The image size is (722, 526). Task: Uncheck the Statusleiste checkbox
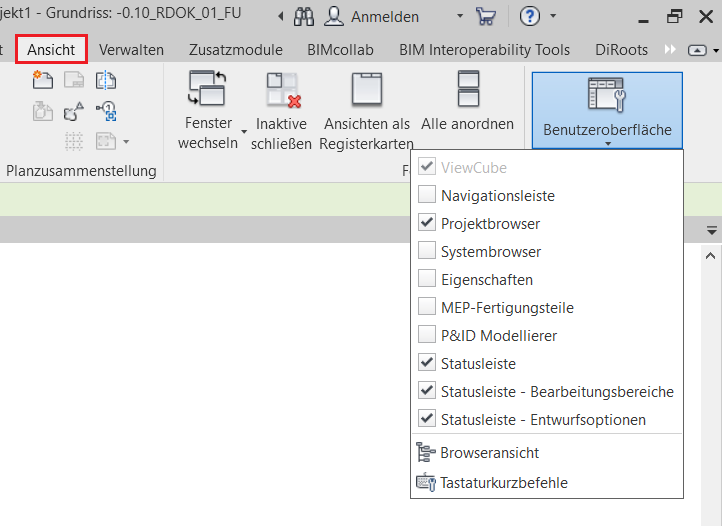[427, 362]
